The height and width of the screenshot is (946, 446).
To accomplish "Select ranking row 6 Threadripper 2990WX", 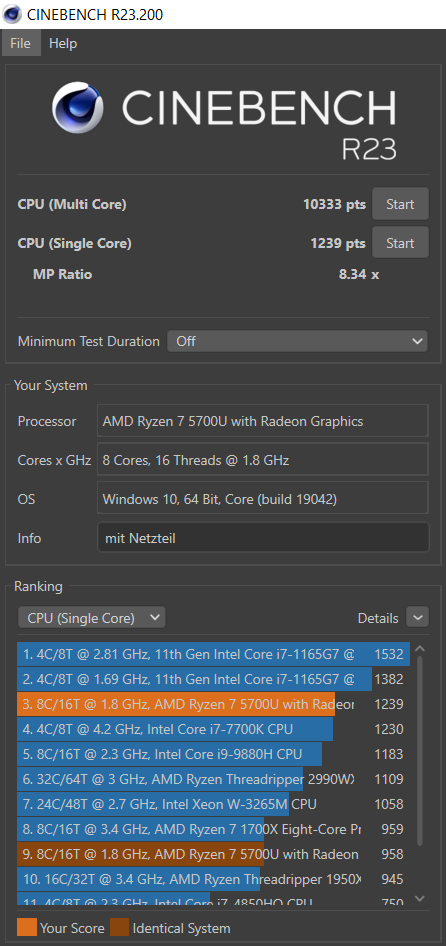I will pyautogui.click(x=214, y=779).
